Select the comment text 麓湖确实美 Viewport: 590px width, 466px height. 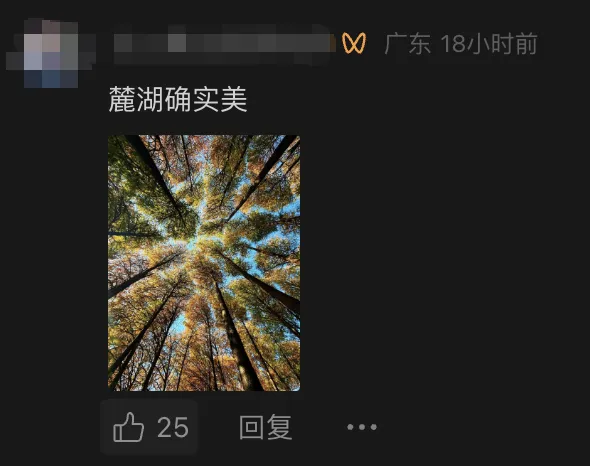[x=178, y=99]
